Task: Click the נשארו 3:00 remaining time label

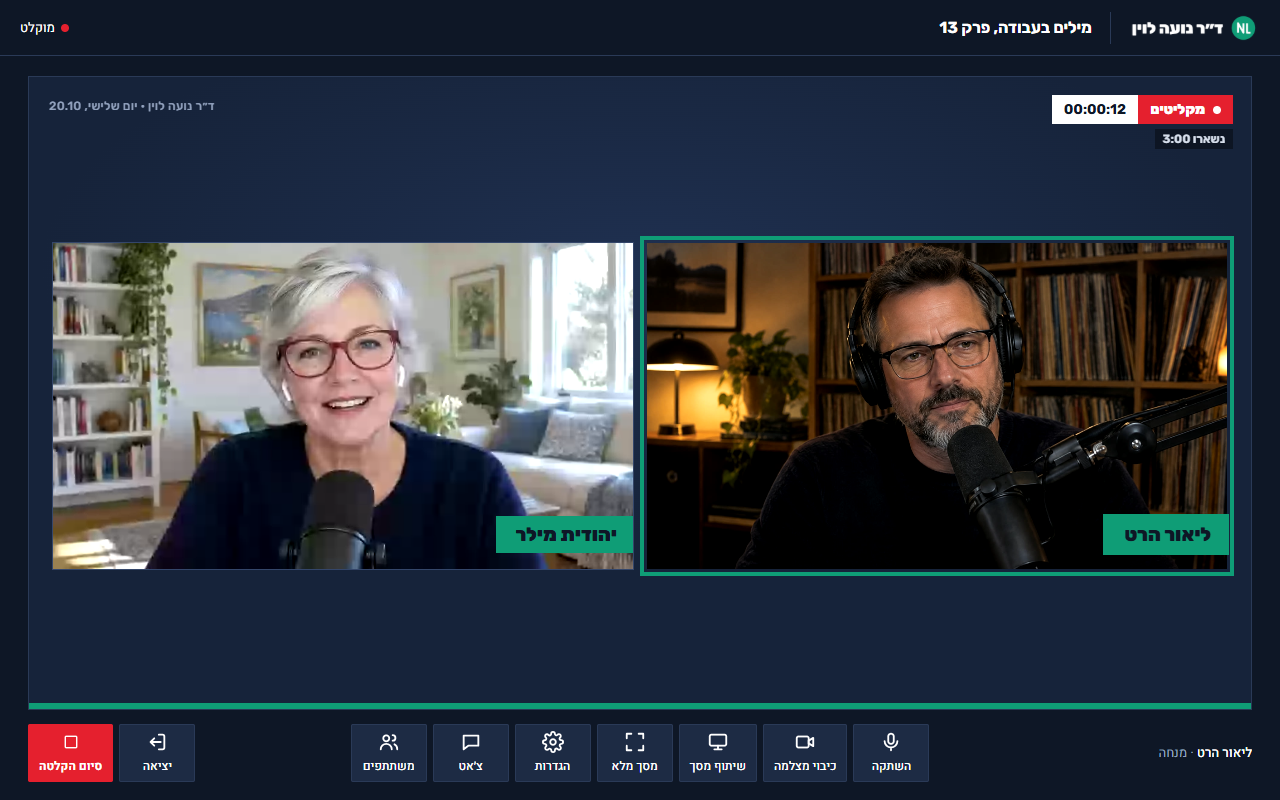Action: tap(1194, 139)
